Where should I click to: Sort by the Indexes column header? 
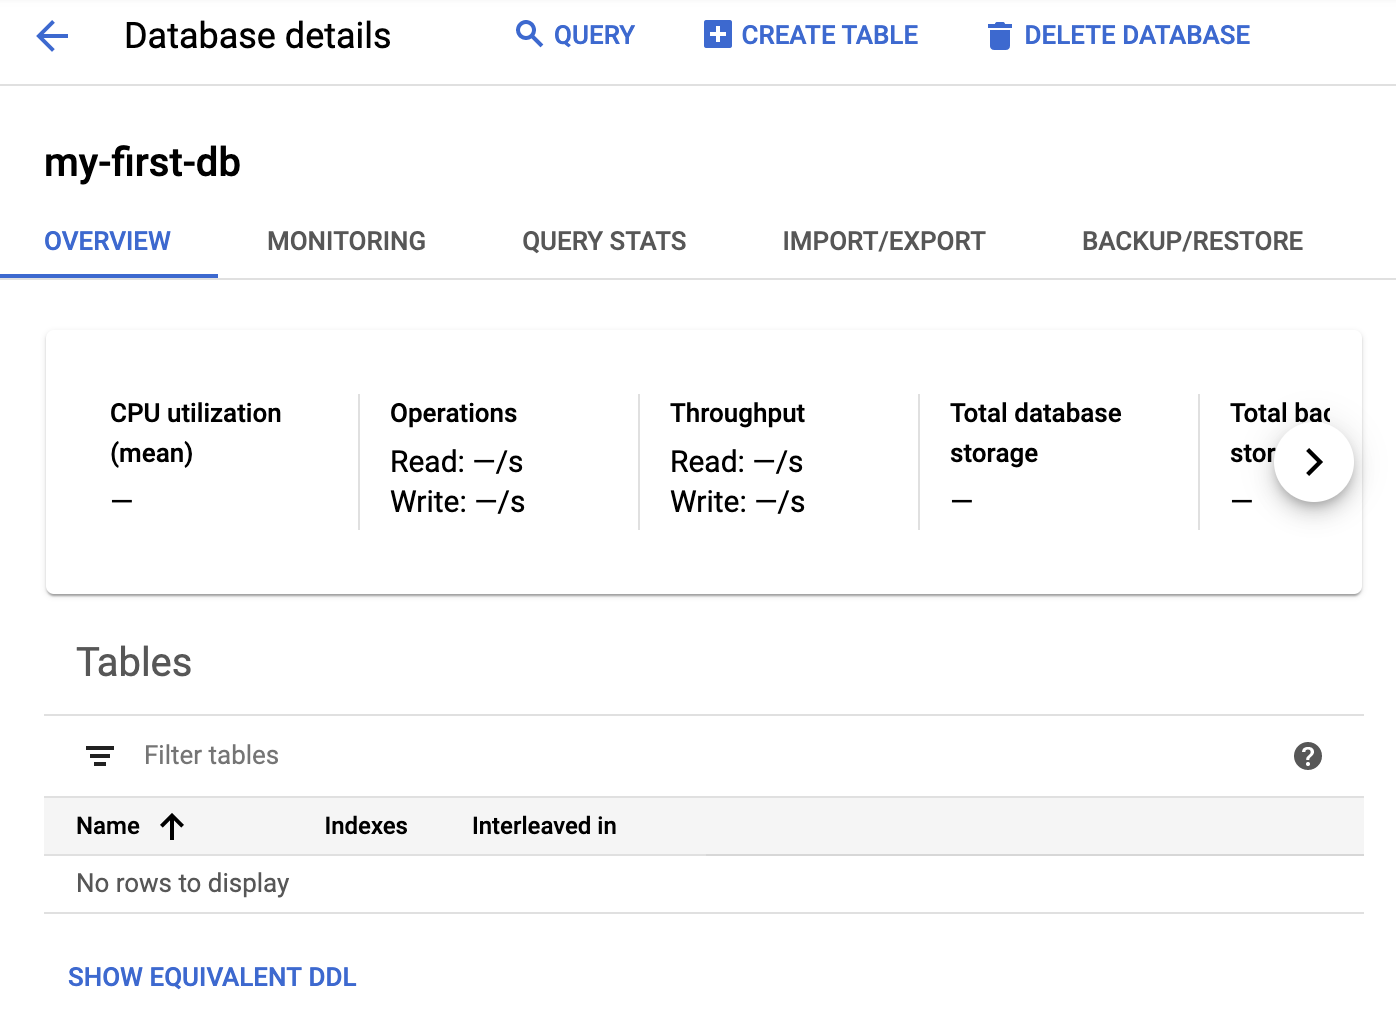click(366, 826)
